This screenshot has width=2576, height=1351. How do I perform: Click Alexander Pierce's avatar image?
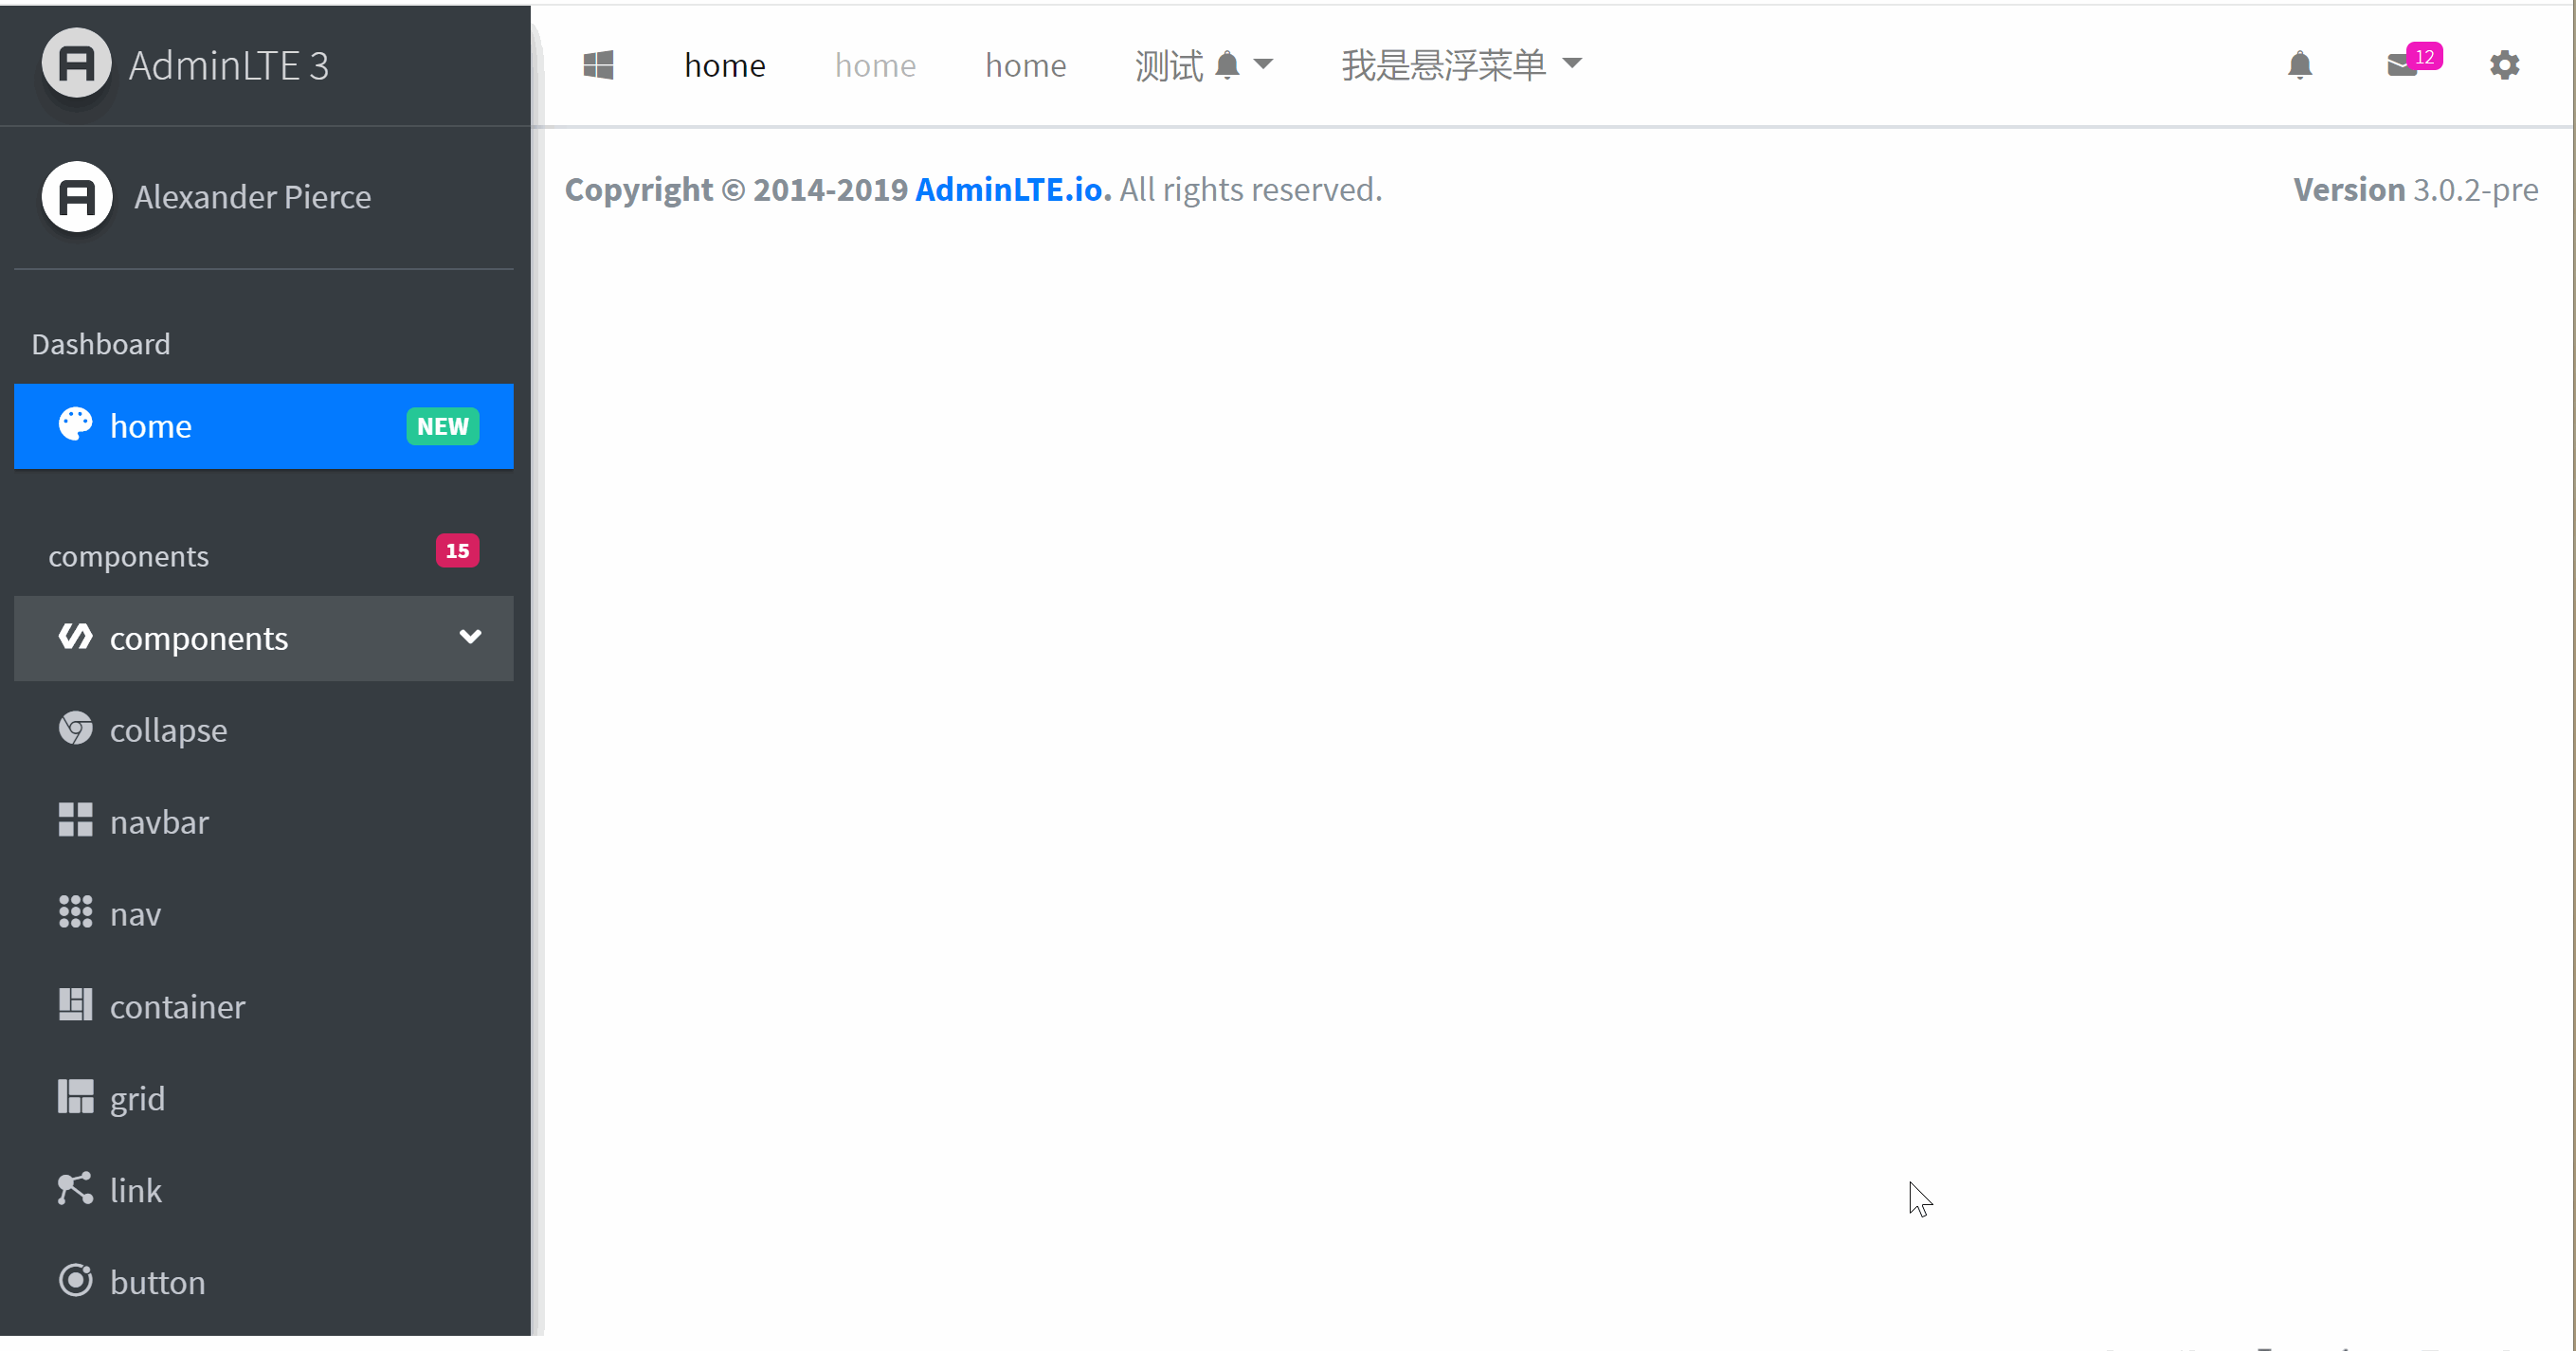point(76,197)
